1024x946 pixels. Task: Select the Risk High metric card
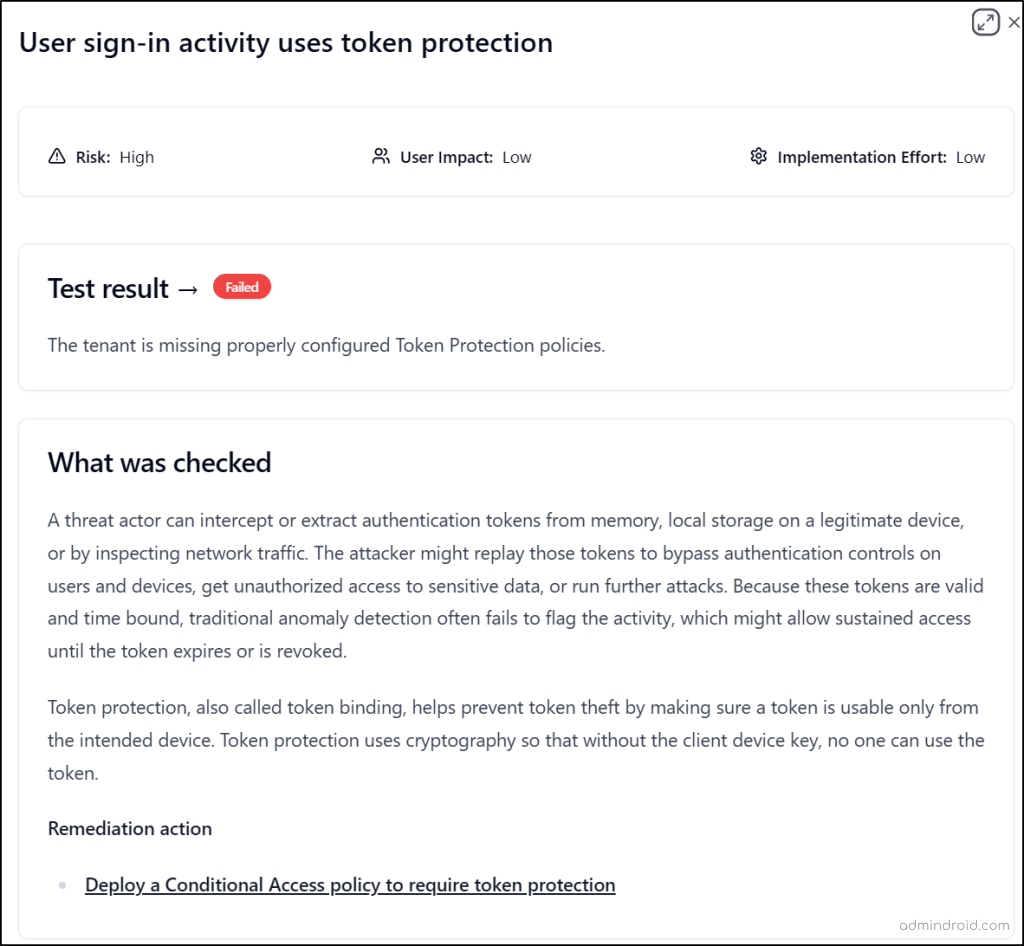(100, 156)
